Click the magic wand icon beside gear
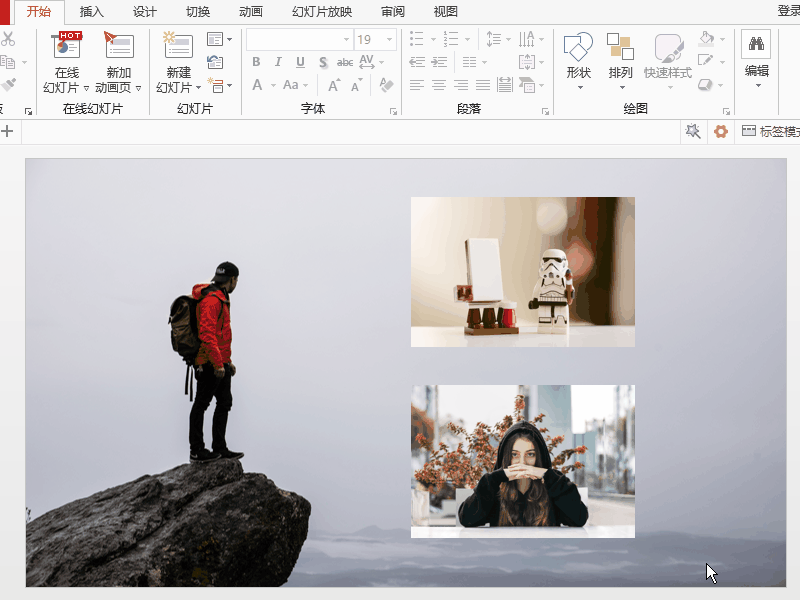Screen dimensions: 800x600 693,132
